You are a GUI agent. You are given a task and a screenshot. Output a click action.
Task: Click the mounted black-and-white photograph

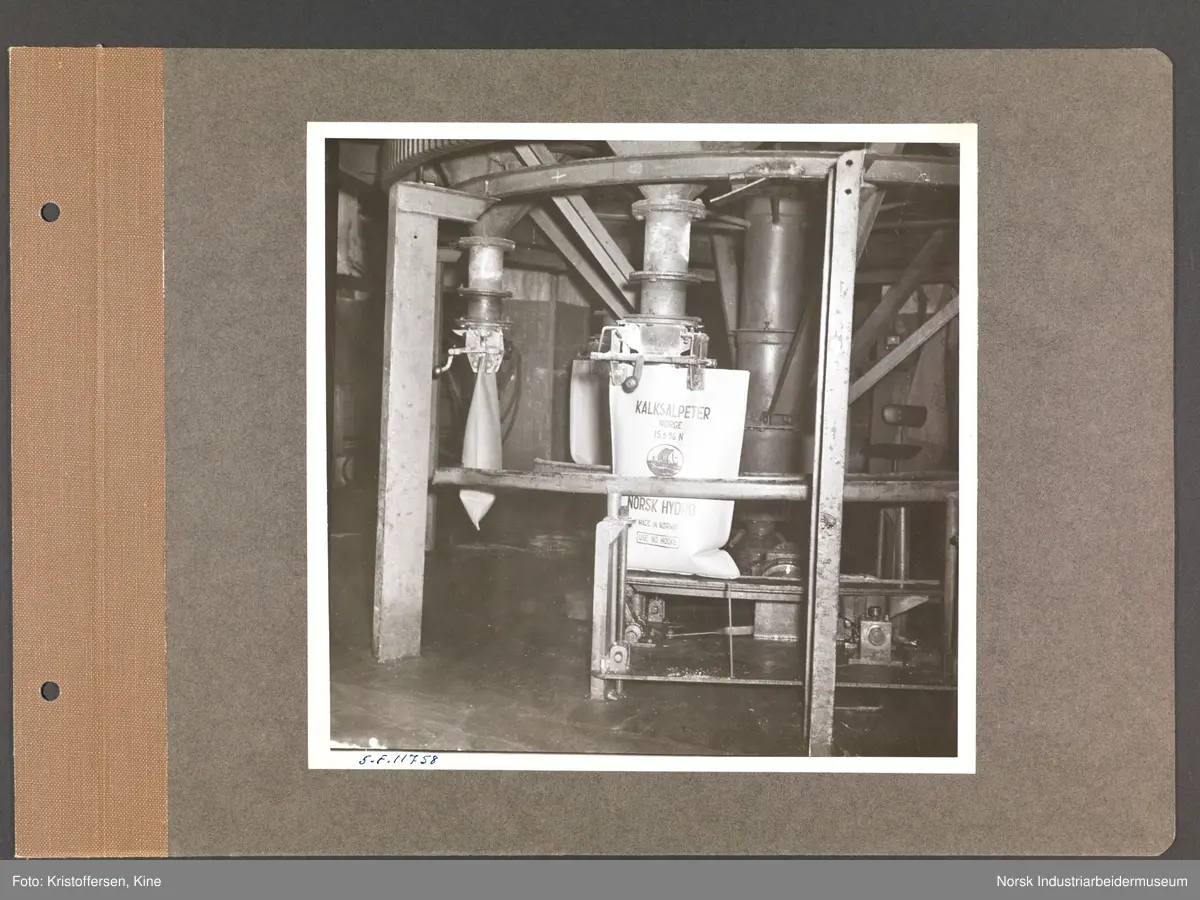(641, 447)
